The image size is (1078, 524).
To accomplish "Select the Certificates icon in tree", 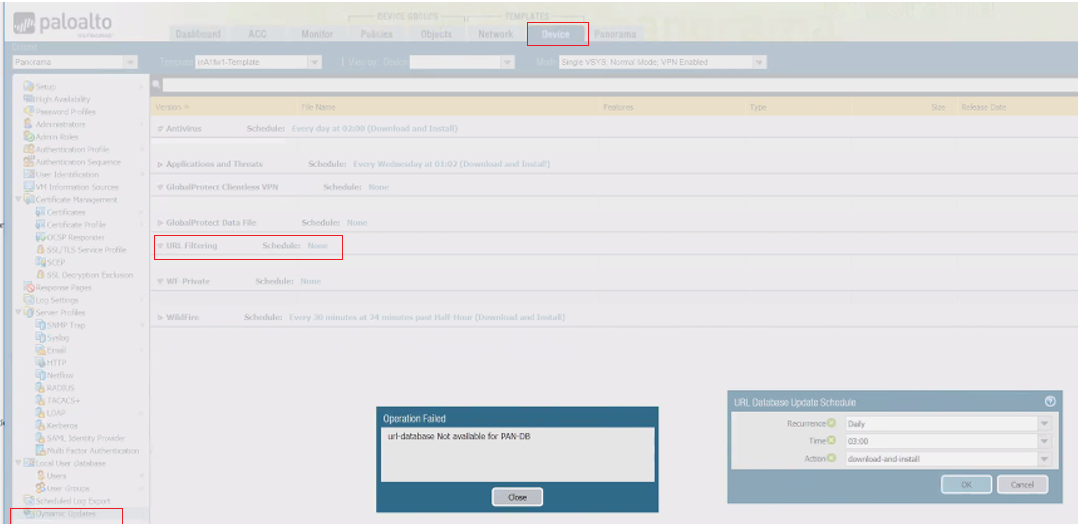I will [40, 212].
